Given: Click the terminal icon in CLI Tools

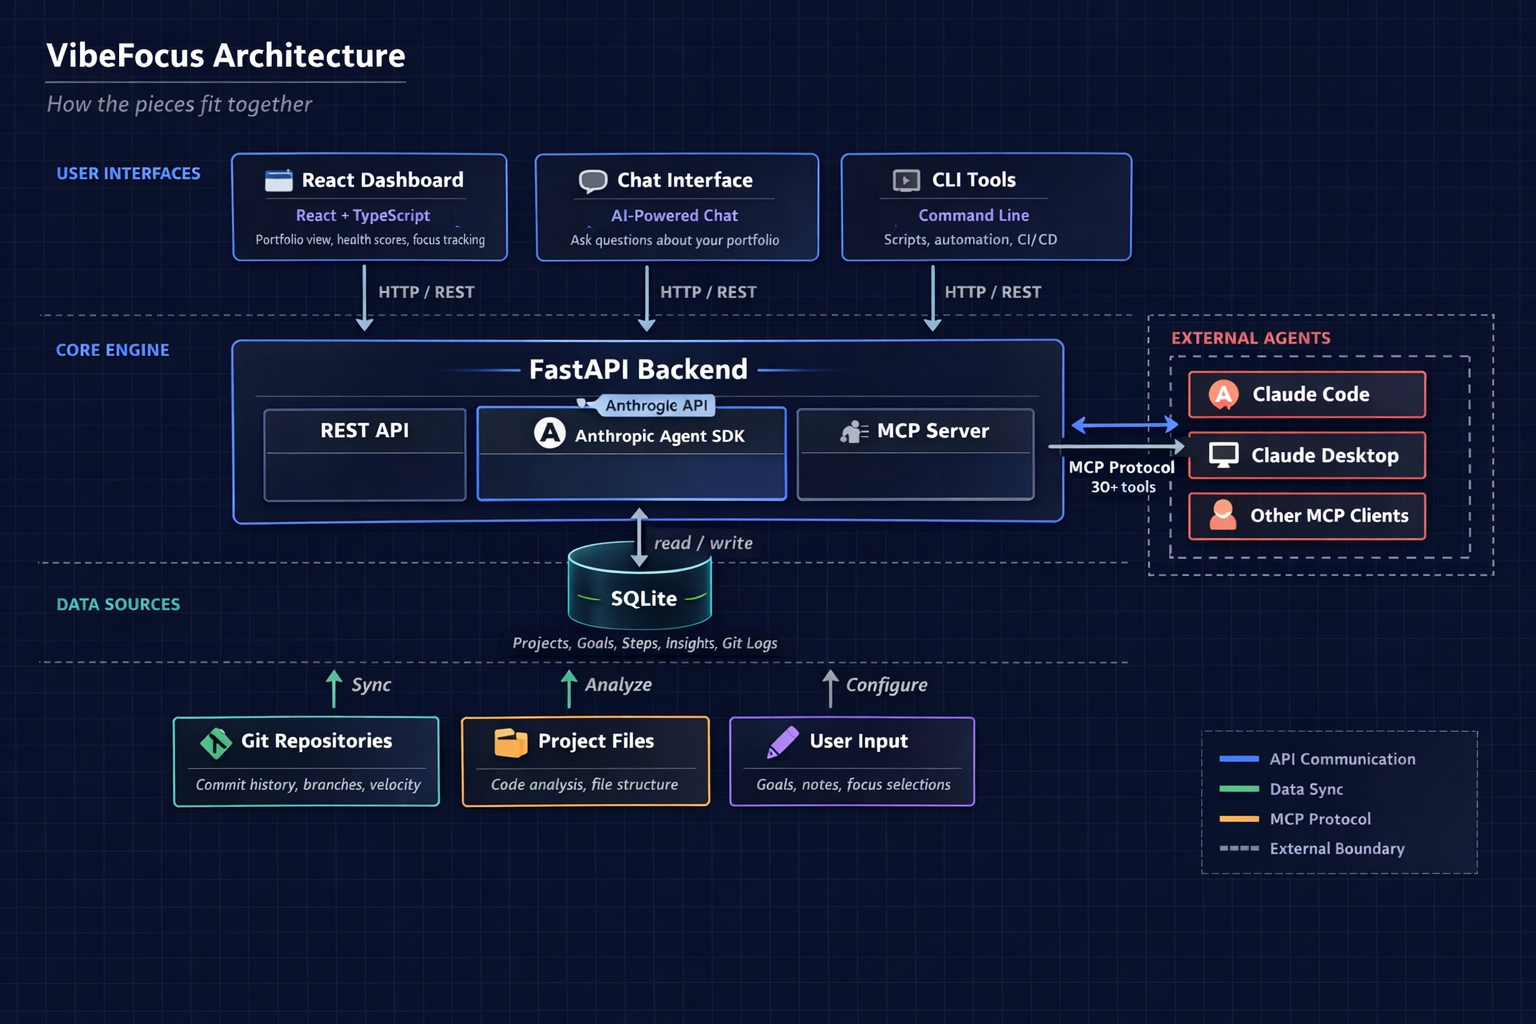Looking at the screenshot, I should coord(904,180).
